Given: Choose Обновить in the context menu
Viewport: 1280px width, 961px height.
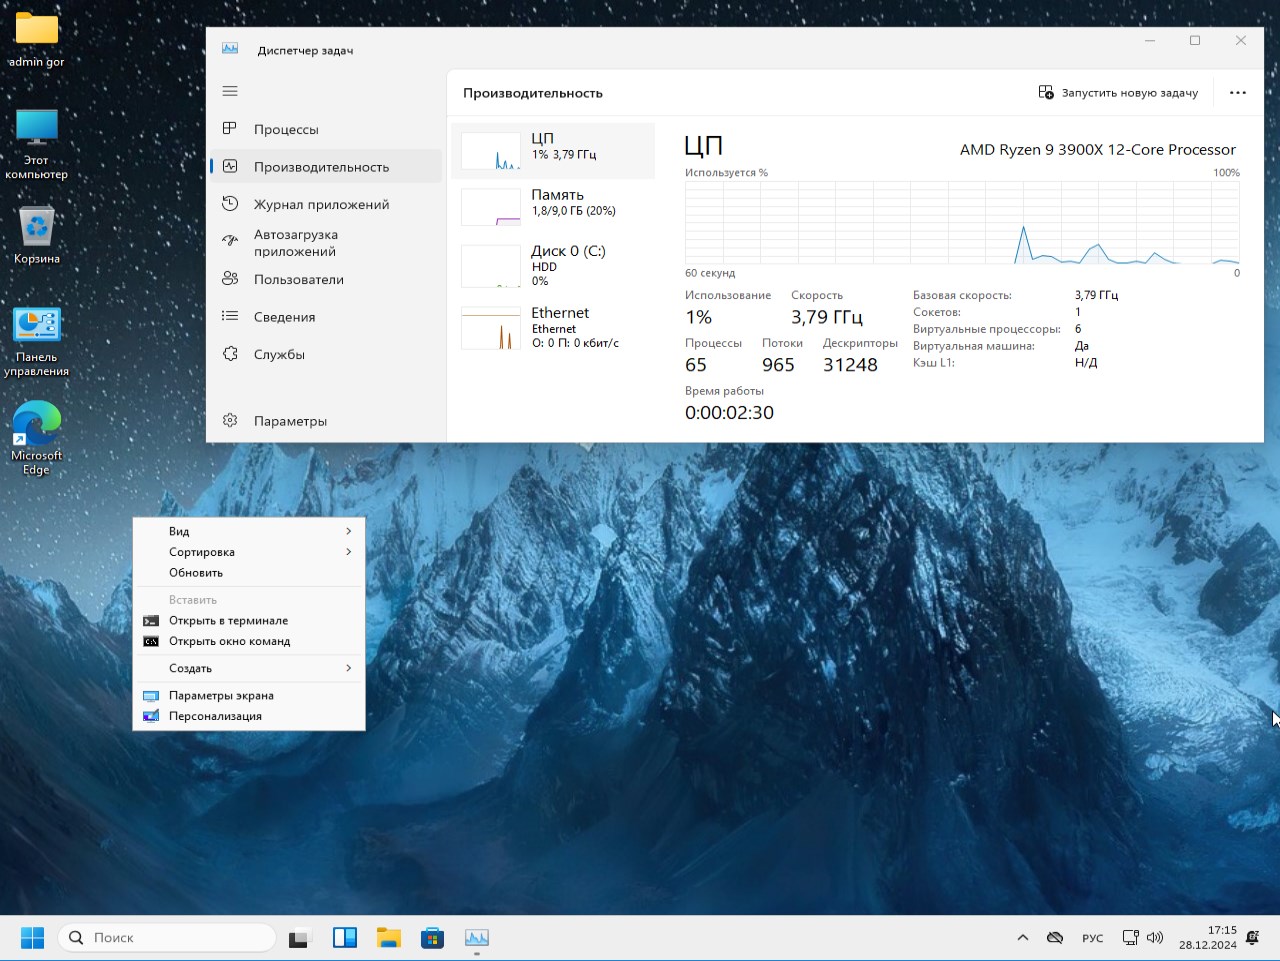Looking at the screenshot, I should click(x=196, y=573).
